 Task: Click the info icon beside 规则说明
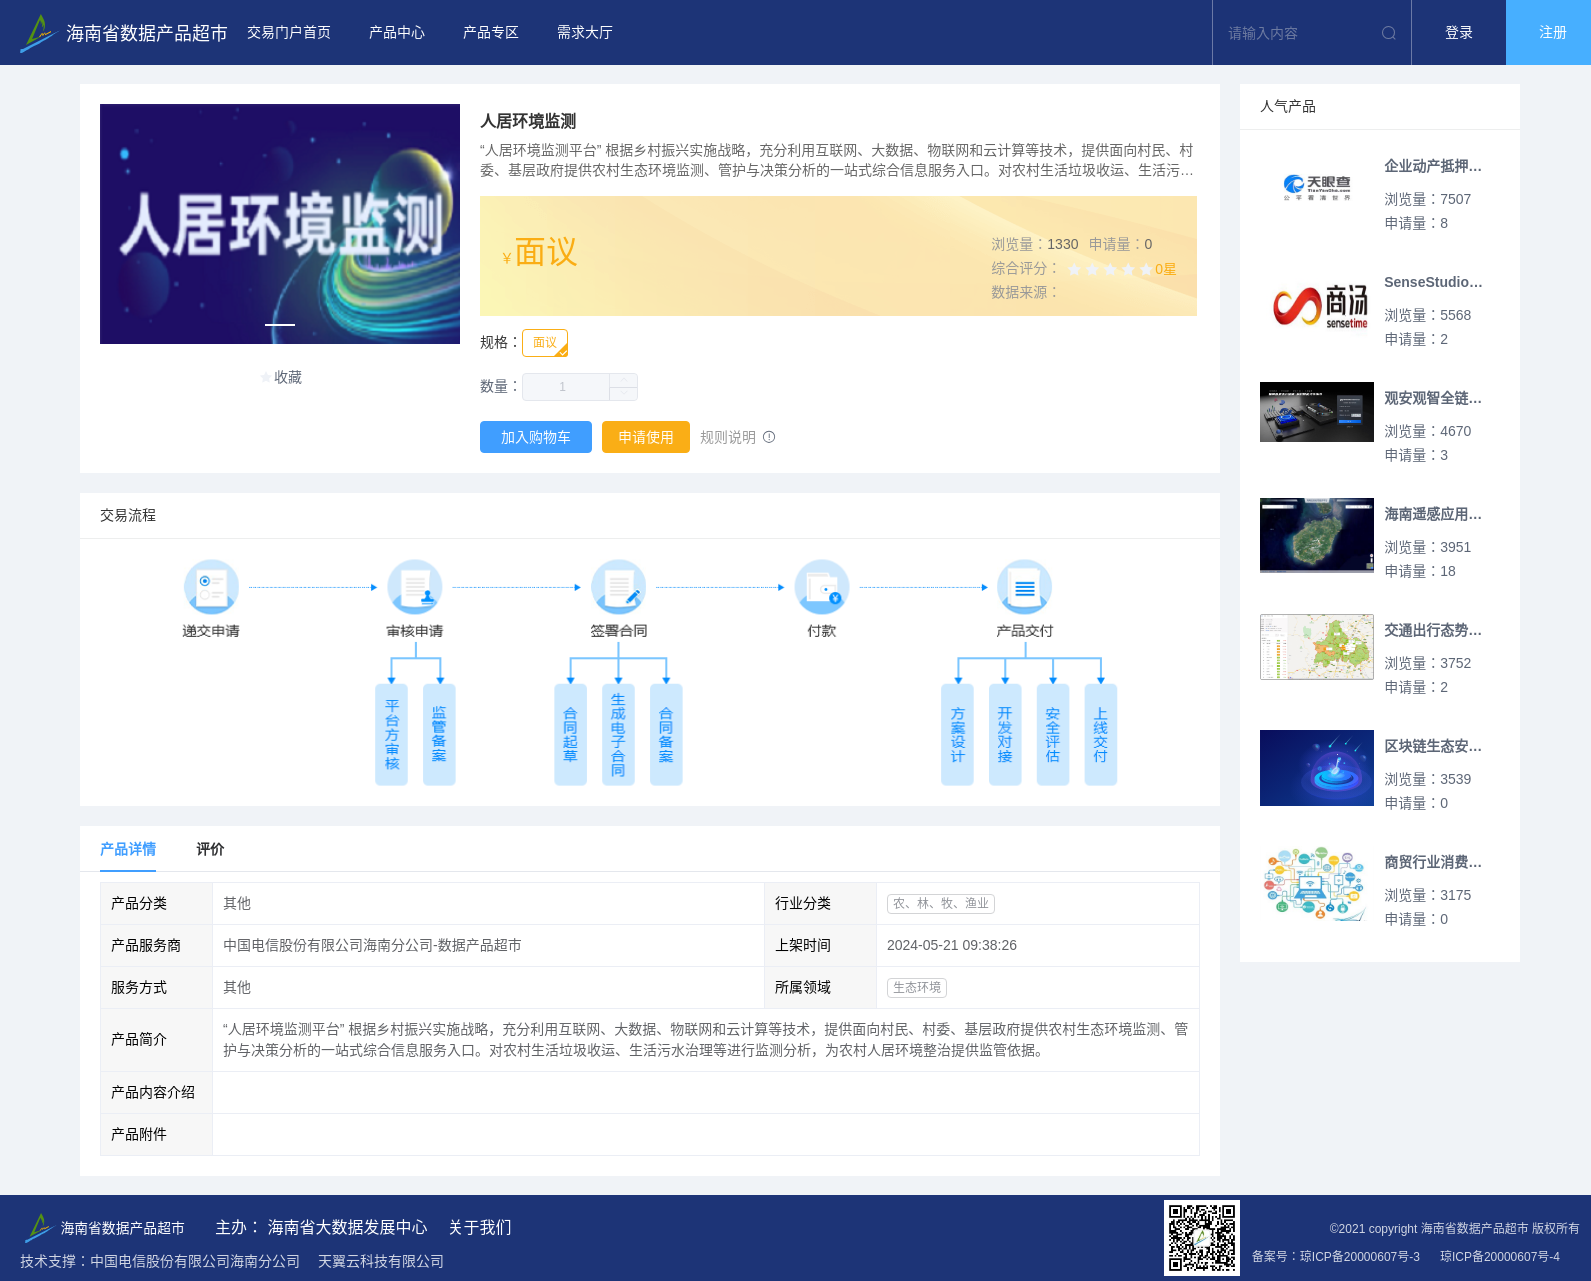coord(769,437)
